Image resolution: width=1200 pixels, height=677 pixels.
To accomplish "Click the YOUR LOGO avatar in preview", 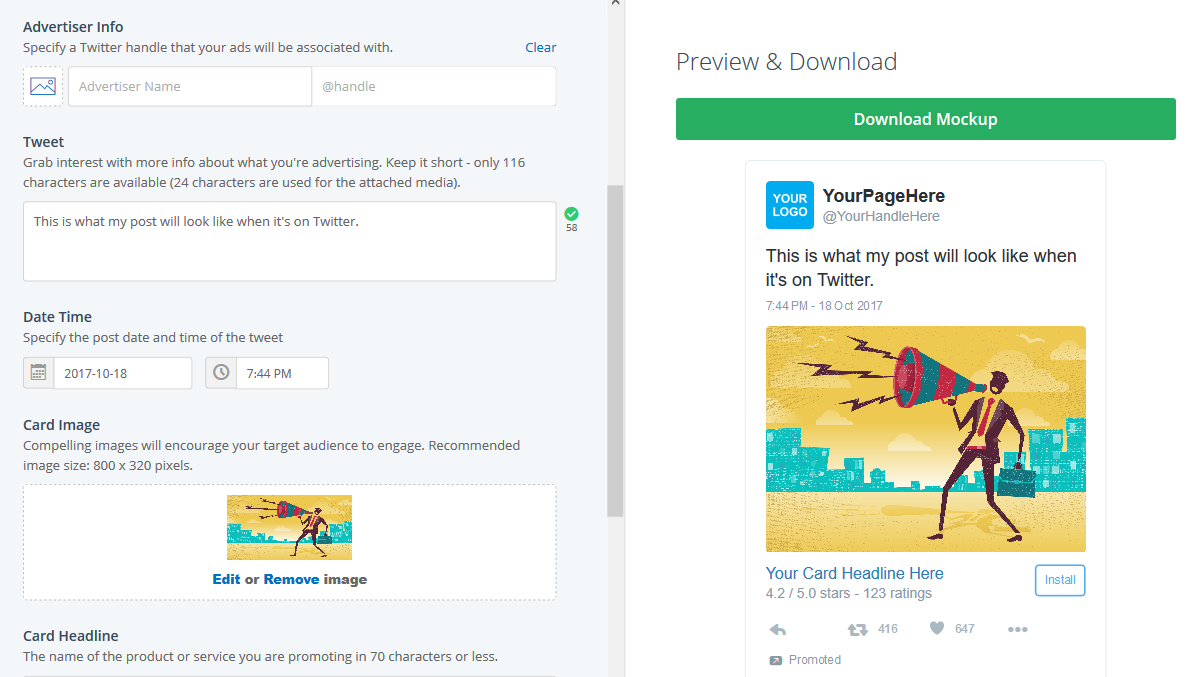I will click(x=790, y=205).
